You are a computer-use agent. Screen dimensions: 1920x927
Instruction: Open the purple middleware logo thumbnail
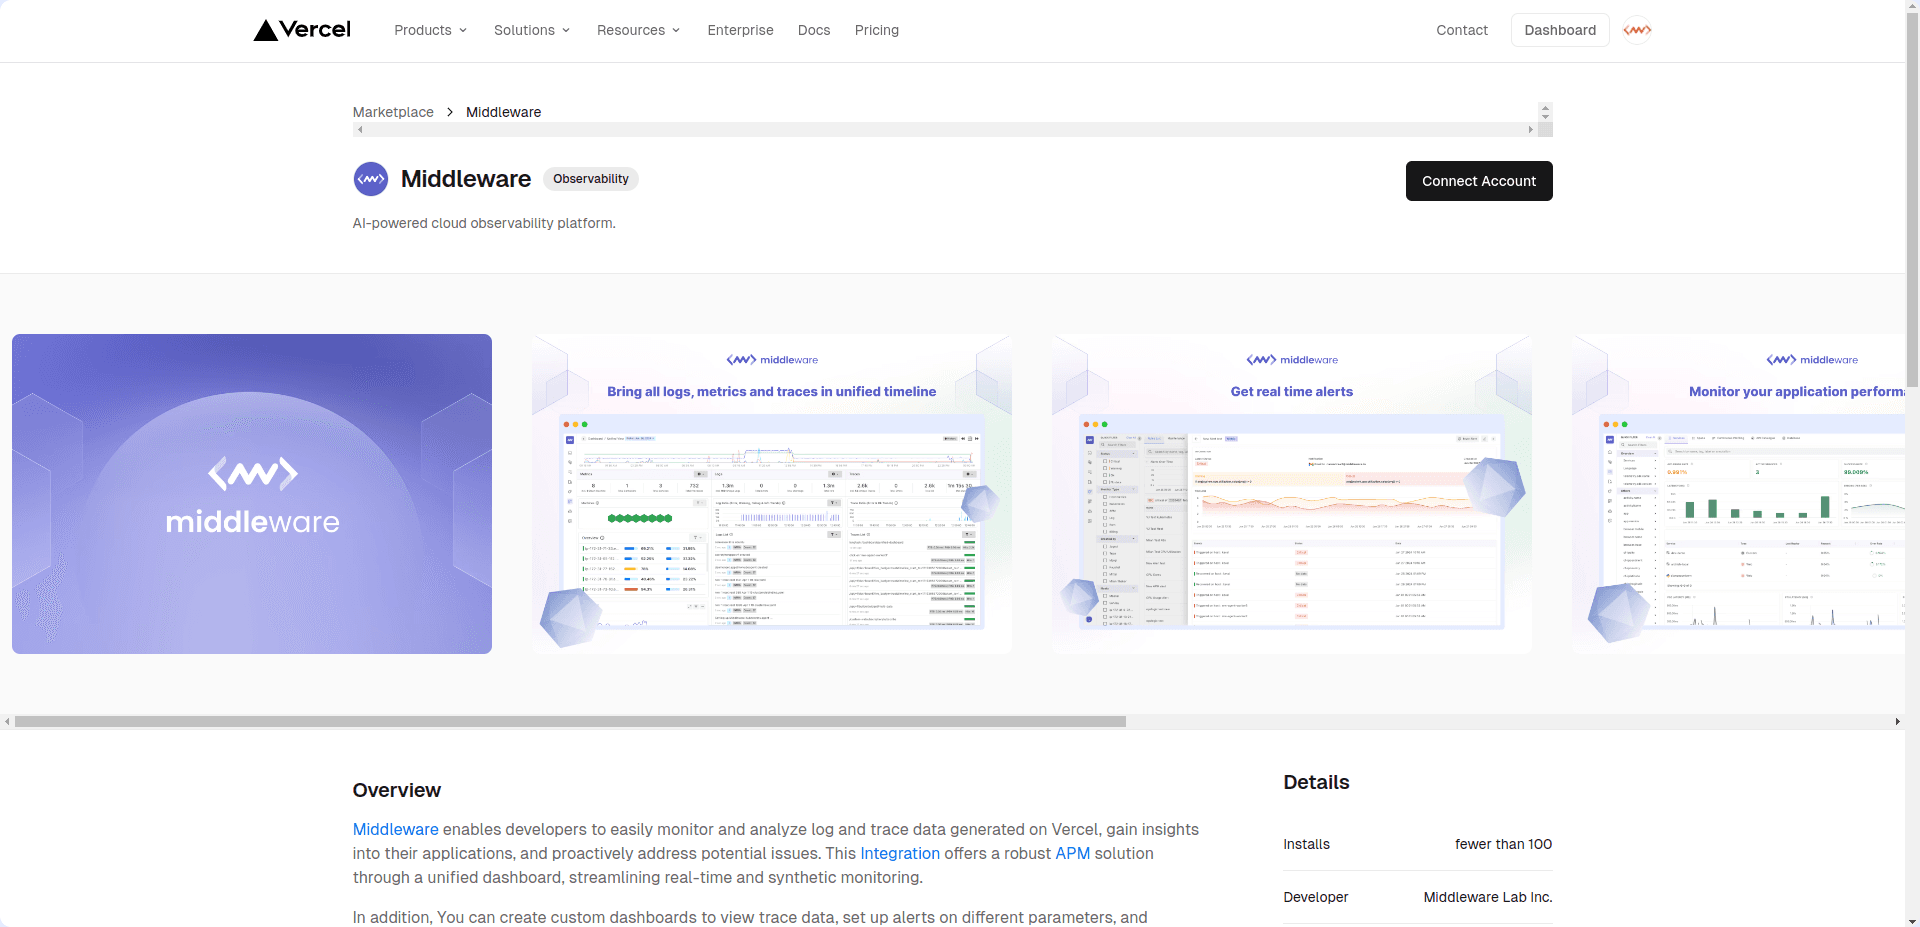pos(252,494)
